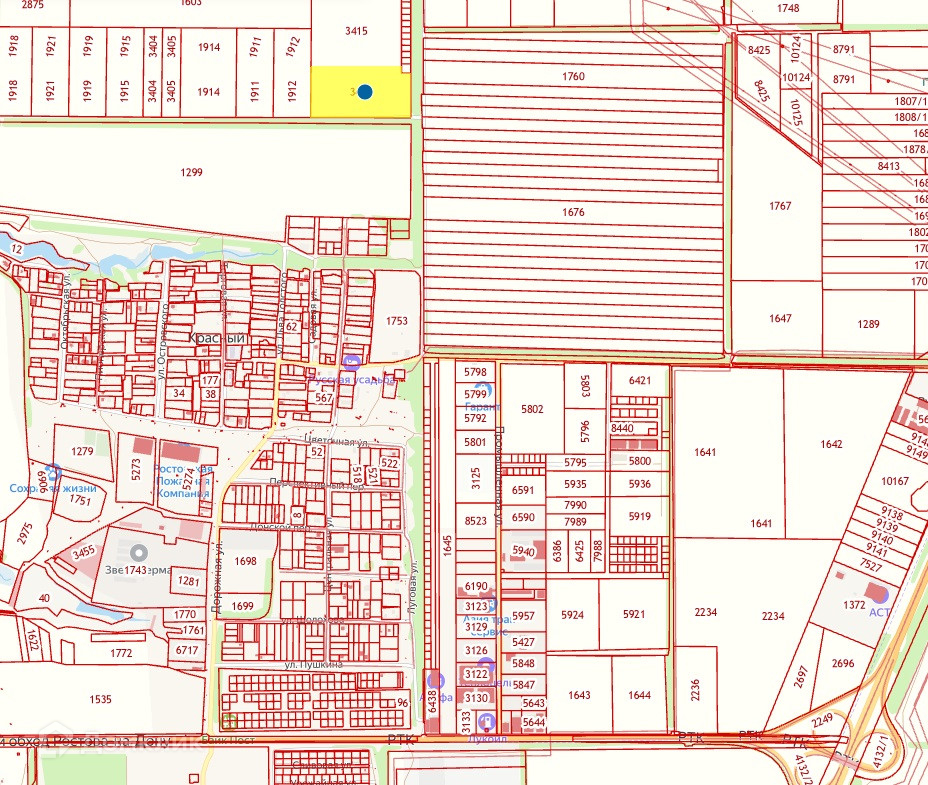This screenshot has height=785, width=928.
Task: Click parcel label 1647
Action: [779, 318]
